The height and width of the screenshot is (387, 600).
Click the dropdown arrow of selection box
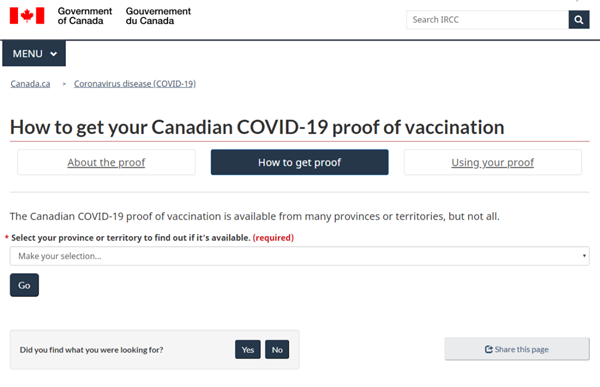584,256
